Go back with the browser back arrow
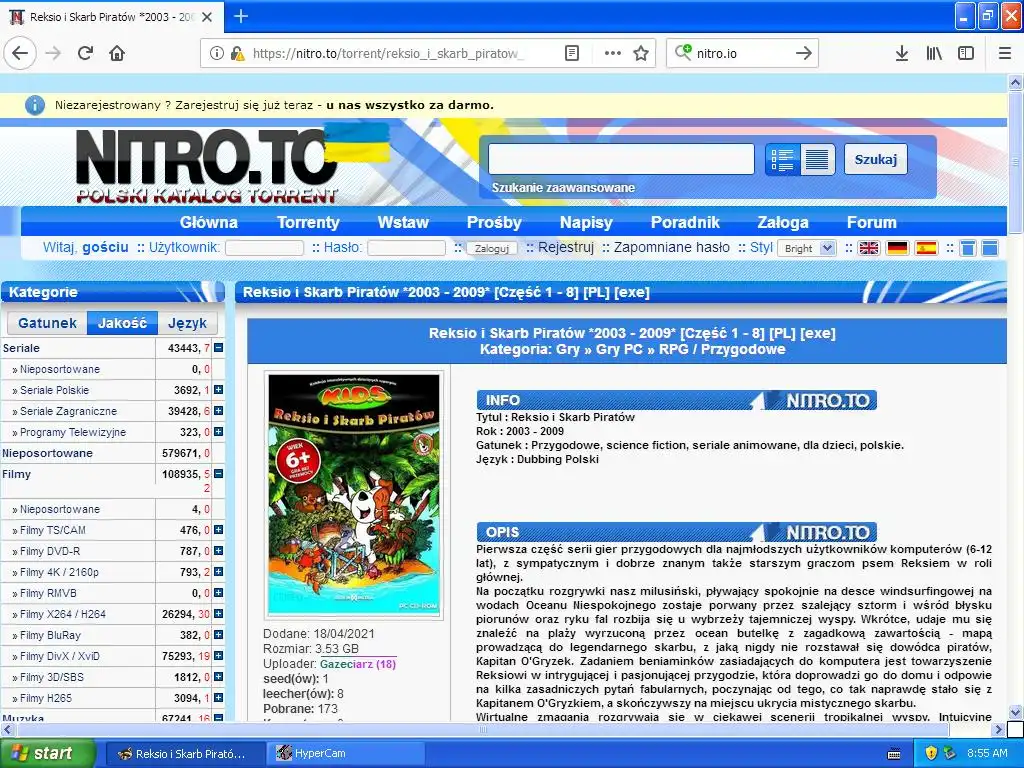Image resolution: width=1024 pixels, height=768 pixels. [x=20, y=53]
